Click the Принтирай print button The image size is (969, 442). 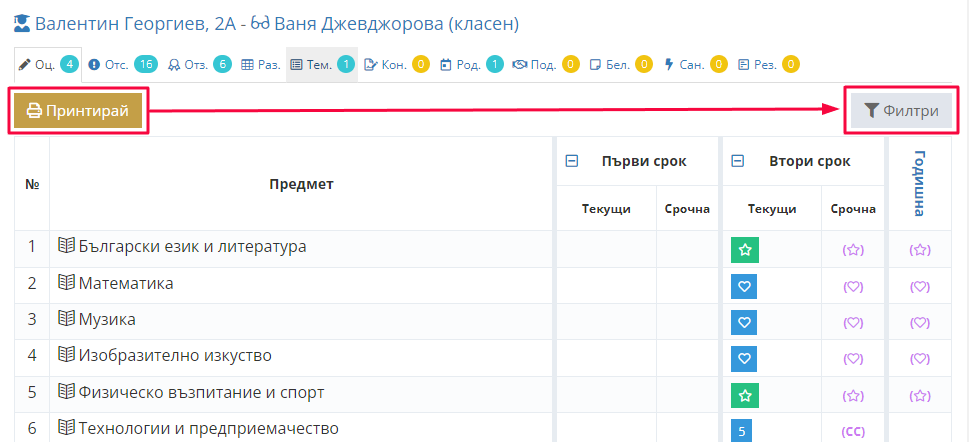(x=78, y=111)
